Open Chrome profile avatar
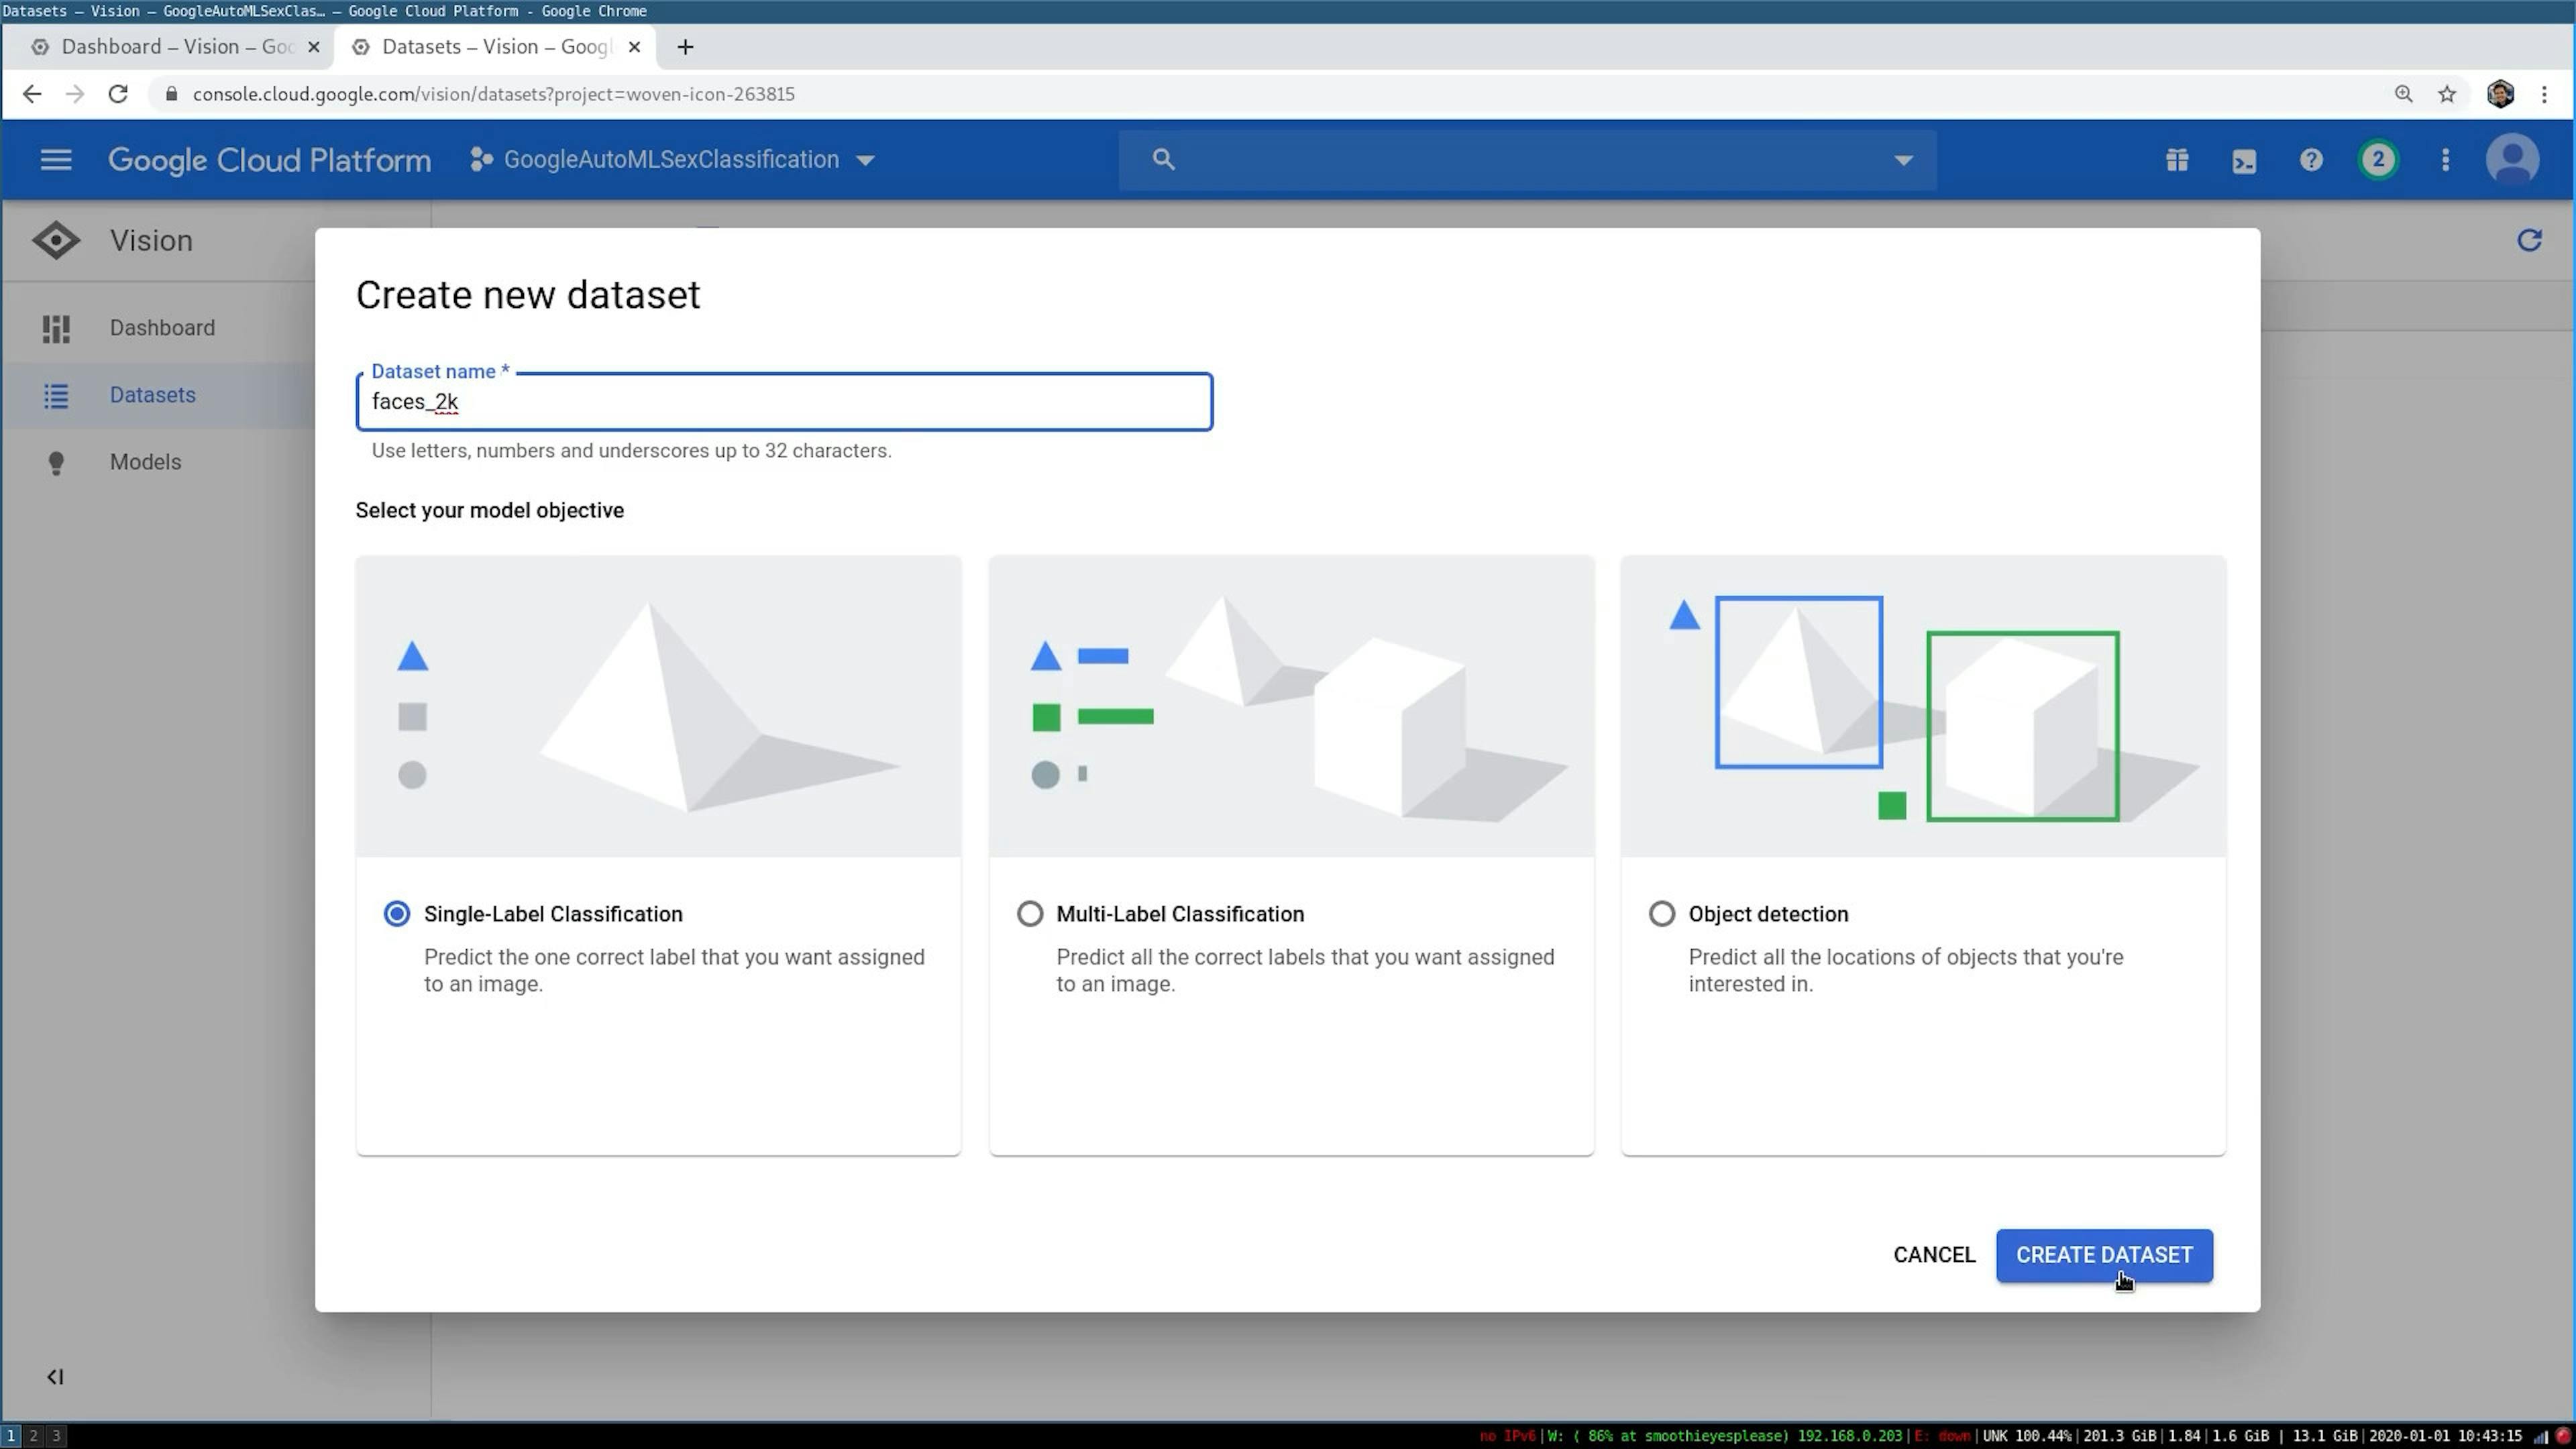 pos(2500,94)
